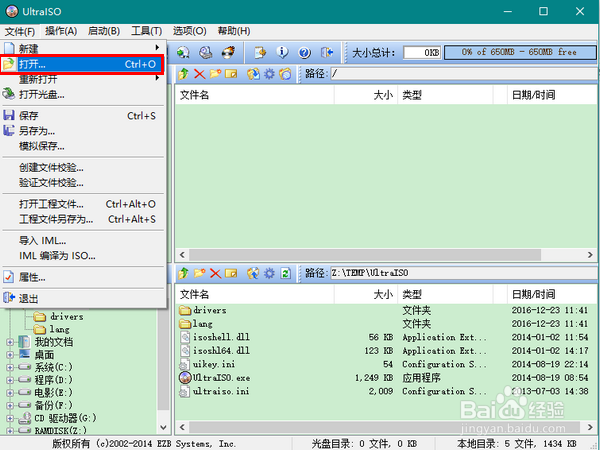Click the 650MB capacity usage bar

click(520, 52)
